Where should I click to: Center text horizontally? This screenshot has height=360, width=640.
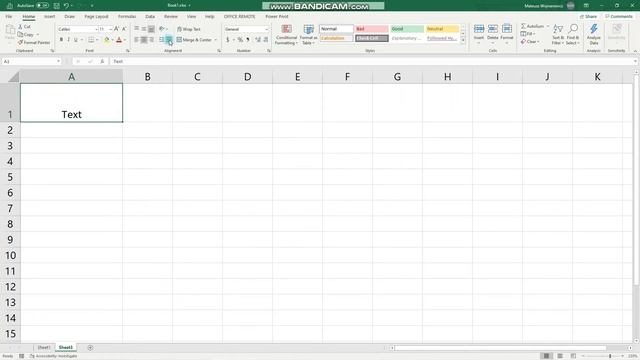point(144,40)
